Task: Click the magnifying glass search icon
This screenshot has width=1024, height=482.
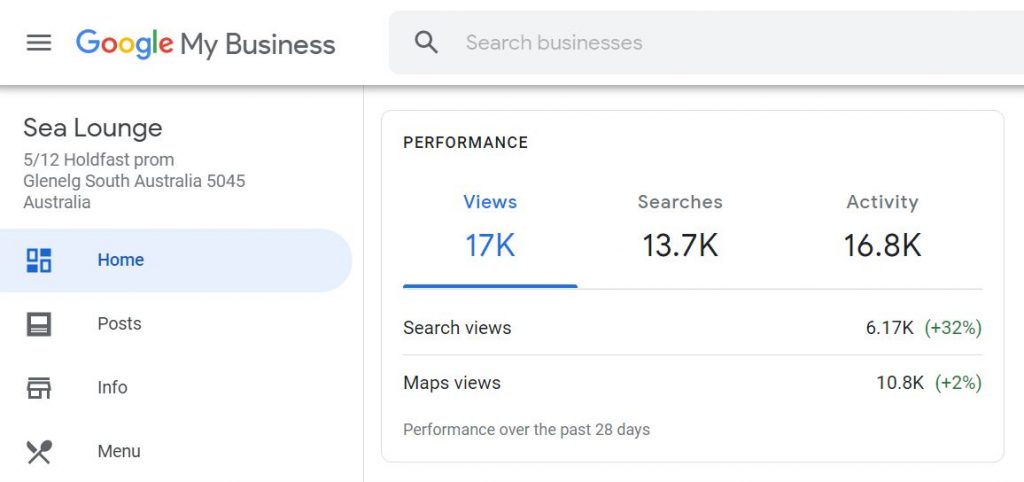Action: (427, 43)
